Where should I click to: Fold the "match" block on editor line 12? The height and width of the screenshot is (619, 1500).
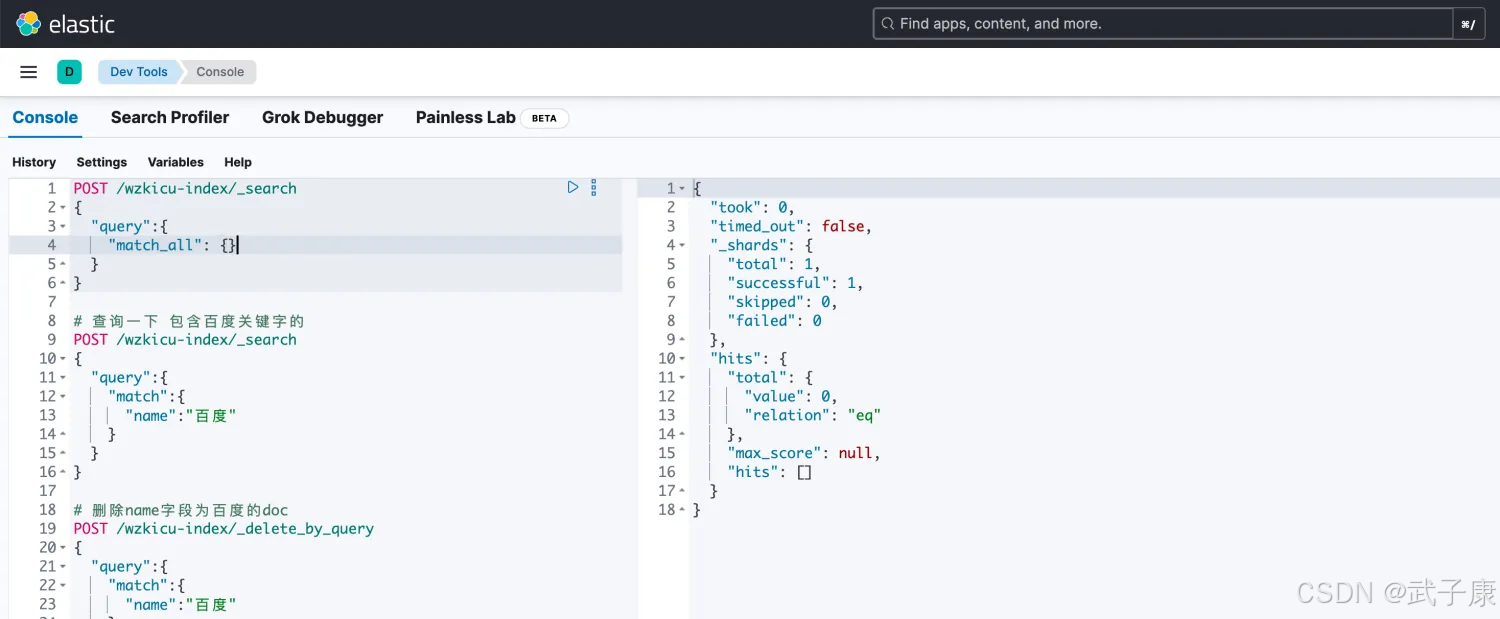click(x=63, y=397)
